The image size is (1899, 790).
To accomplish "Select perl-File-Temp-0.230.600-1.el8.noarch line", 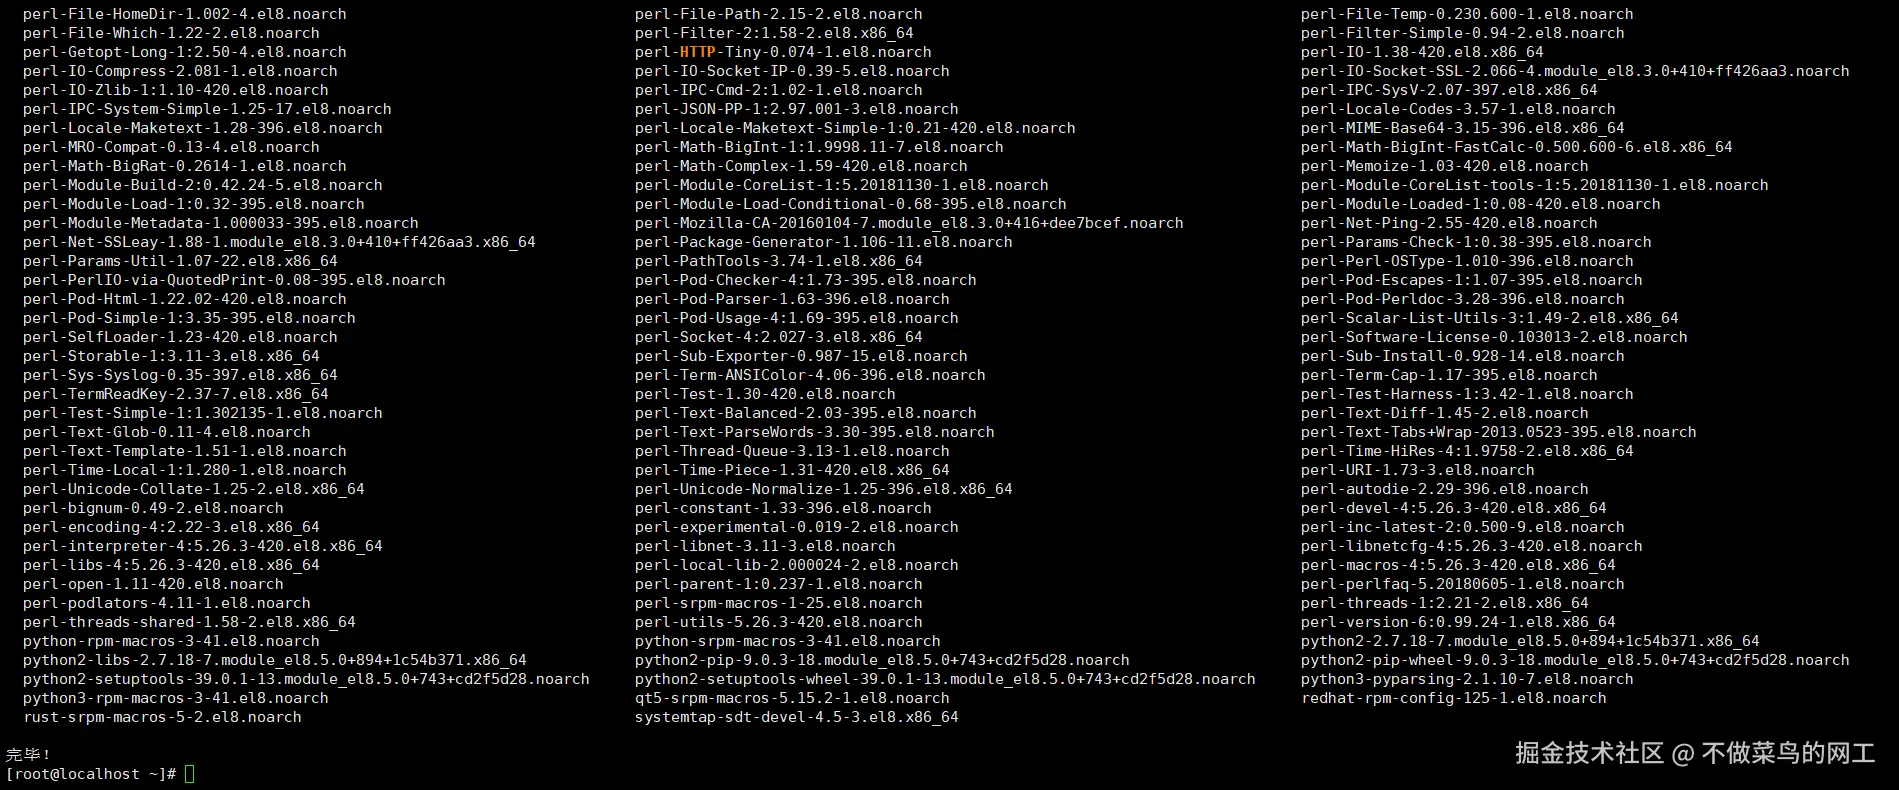I will click(1467, 14).
